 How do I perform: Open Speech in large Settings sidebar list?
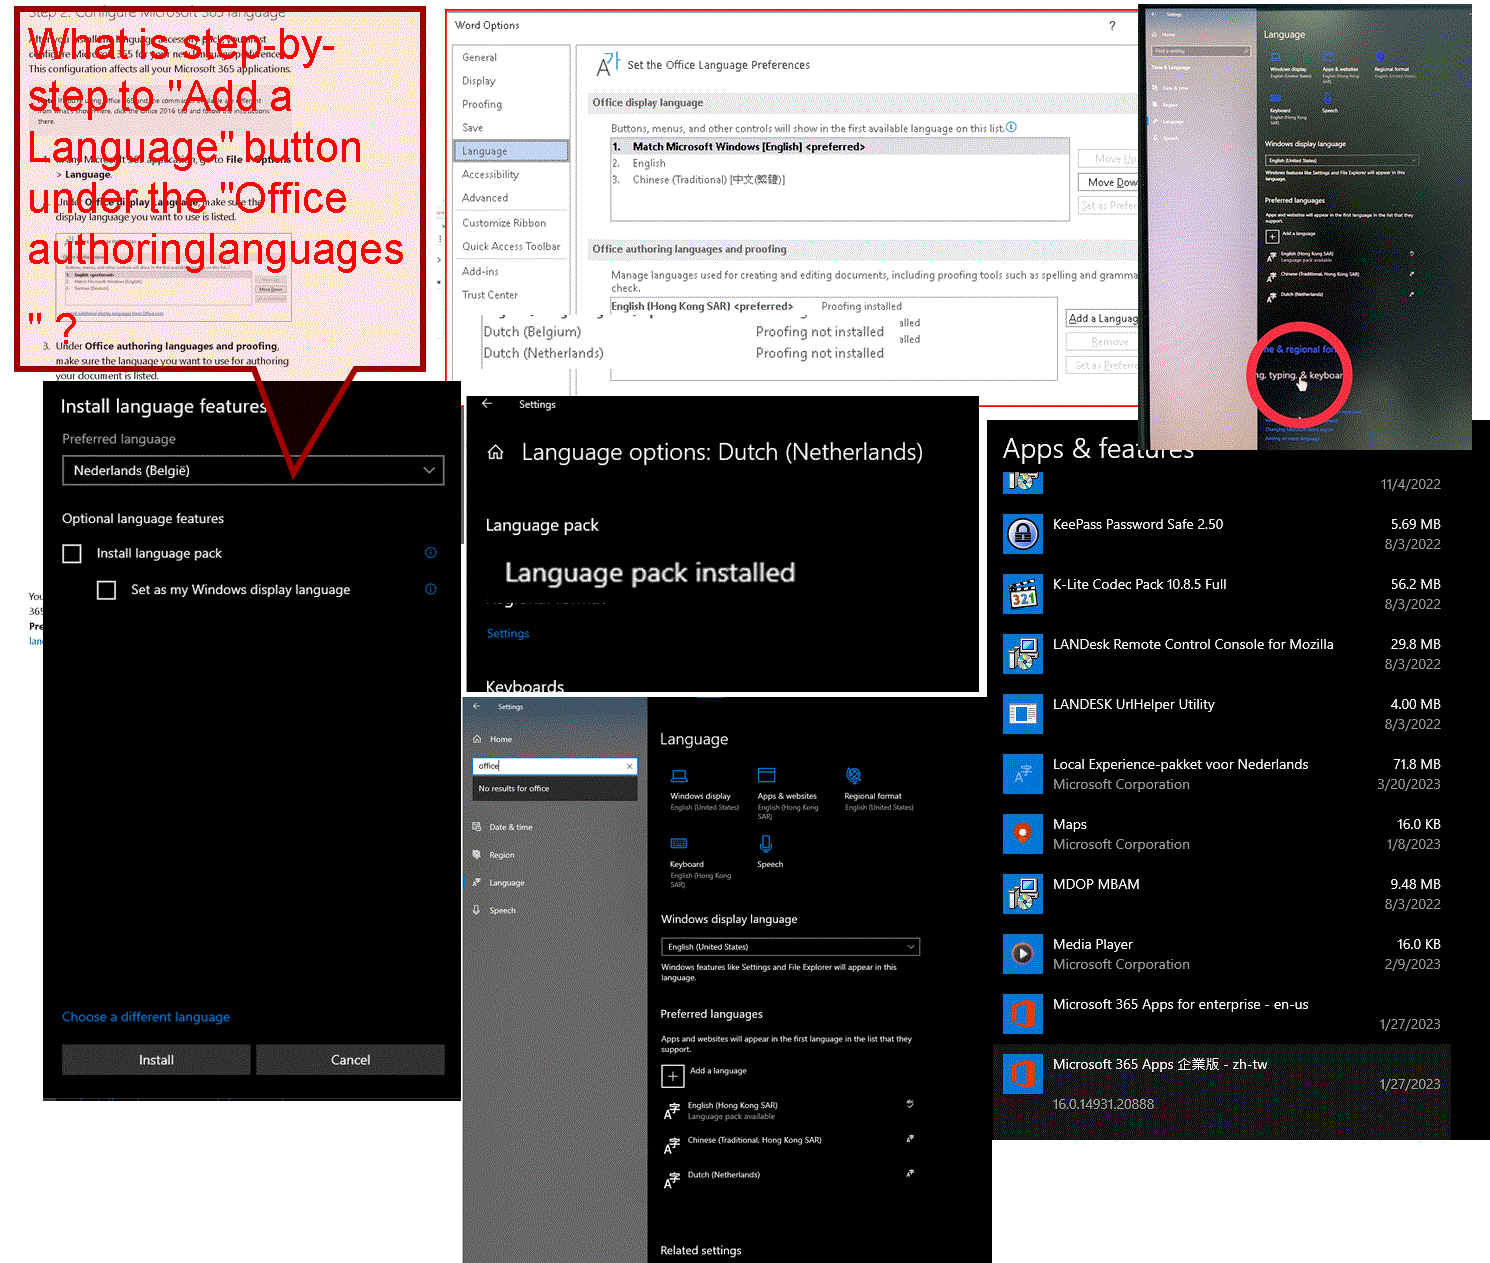[x=502, y=910]
